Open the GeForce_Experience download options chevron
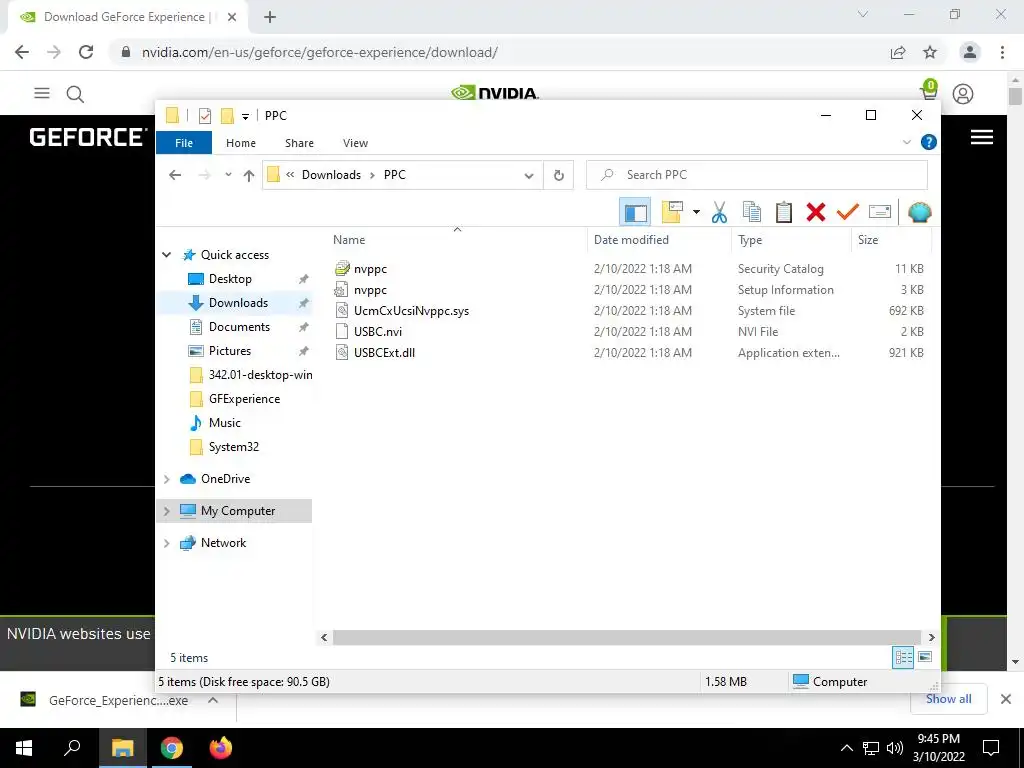This screenshot has width=1024, height=768. pyautogui.click(x=213, y=700)
